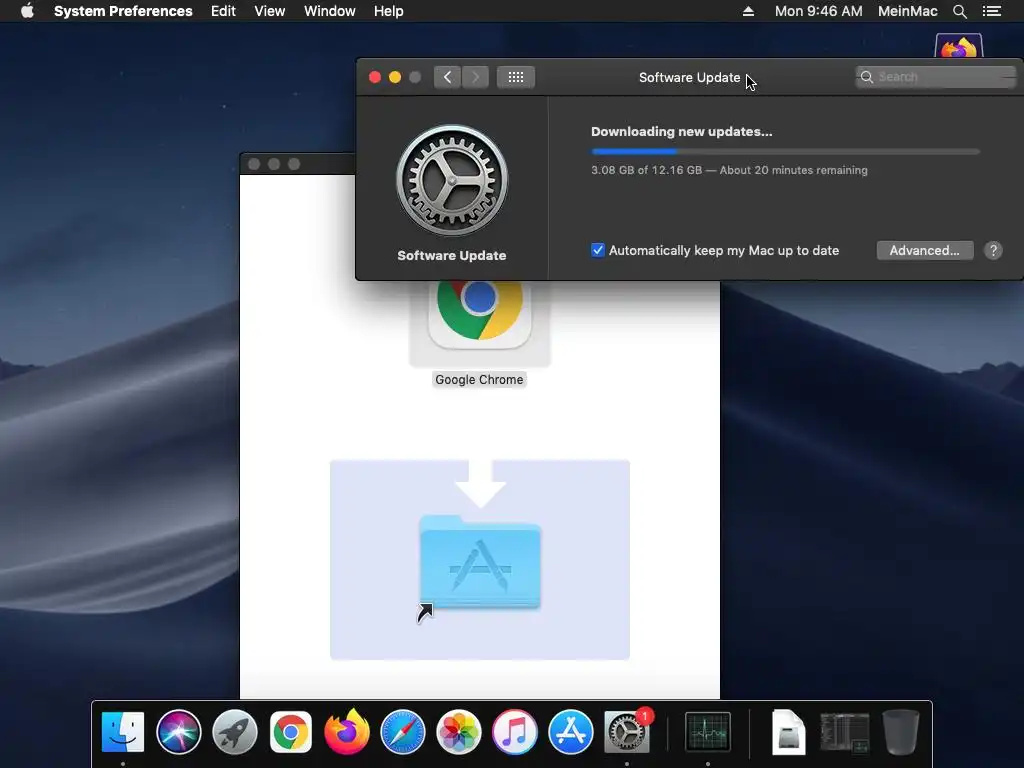
Task: Go forward in System Preferences
Action: coord(475,77)
